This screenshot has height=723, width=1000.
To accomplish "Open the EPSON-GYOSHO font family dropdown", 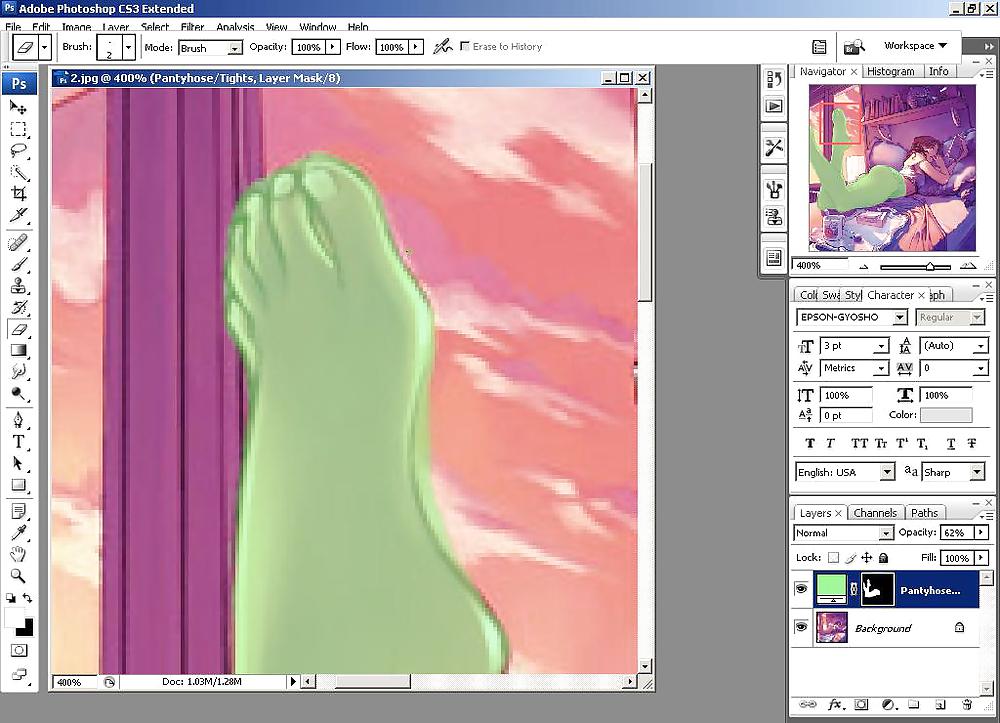I will pyautogui.click(x=900, y=317).
